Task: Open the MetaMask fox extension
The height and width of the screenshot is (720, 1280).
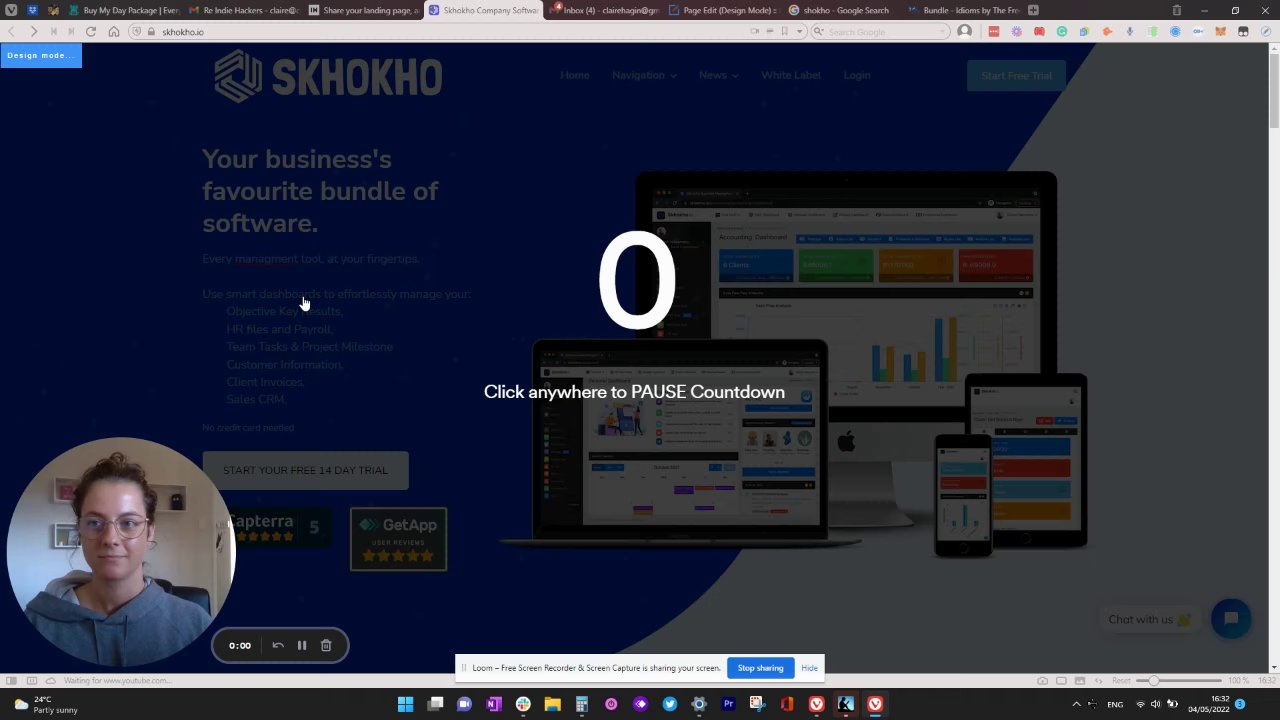Action: click(x=1221, y=32)
